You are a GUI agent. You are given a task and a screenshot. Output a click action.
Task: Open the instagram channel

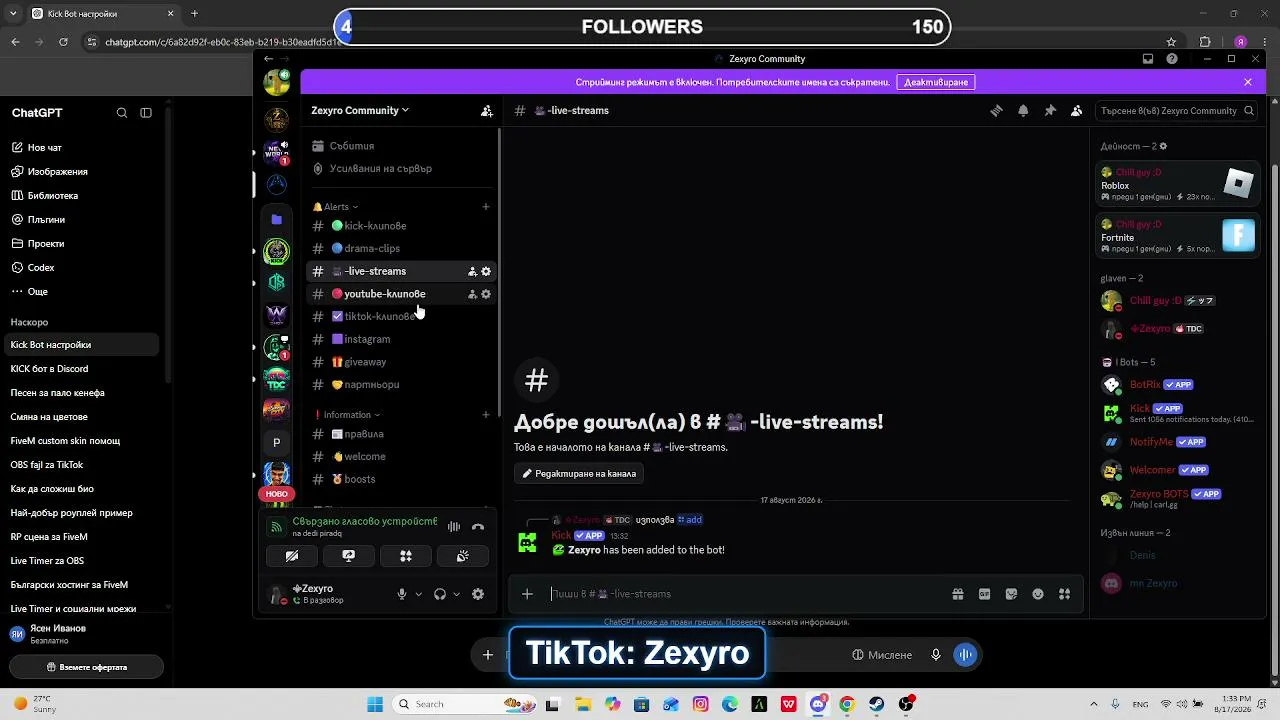(400, 340)
